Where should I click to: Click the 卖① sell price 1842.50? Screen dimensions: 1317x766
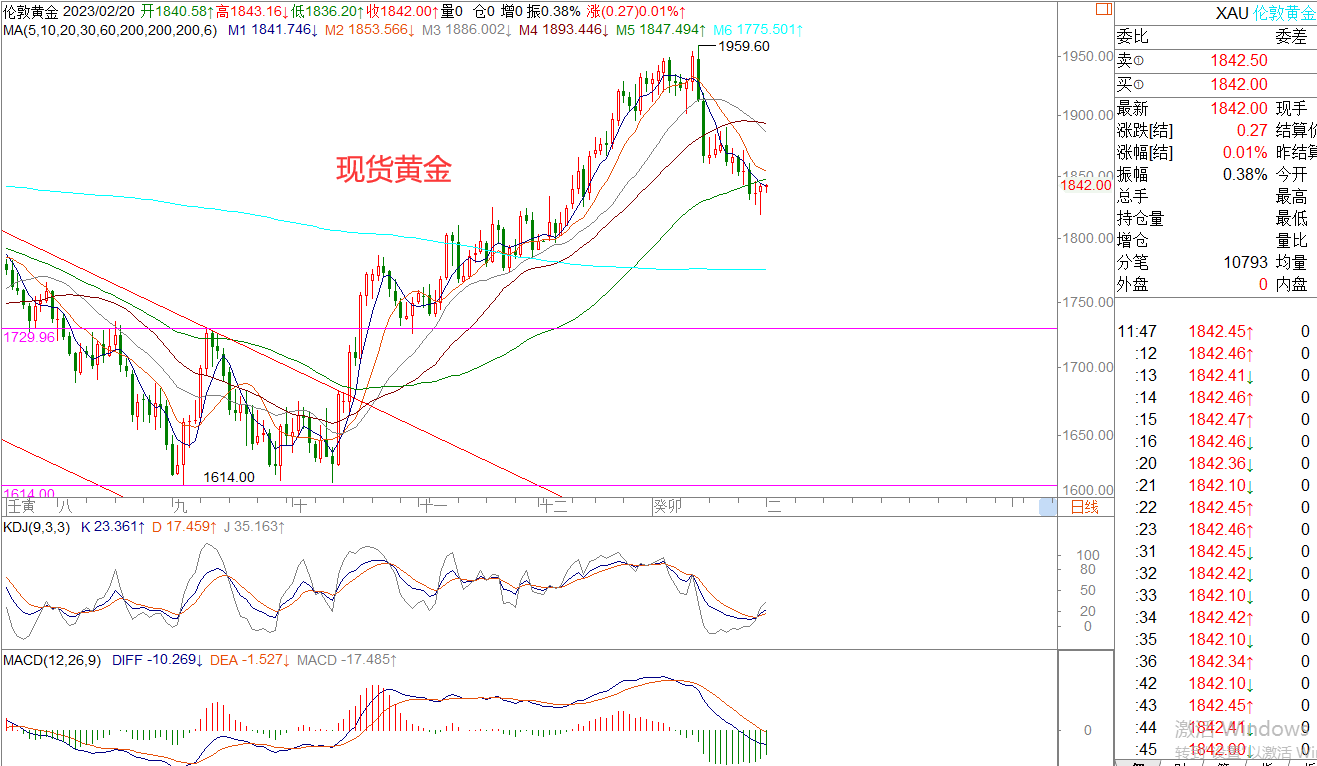coord(1239,62)
